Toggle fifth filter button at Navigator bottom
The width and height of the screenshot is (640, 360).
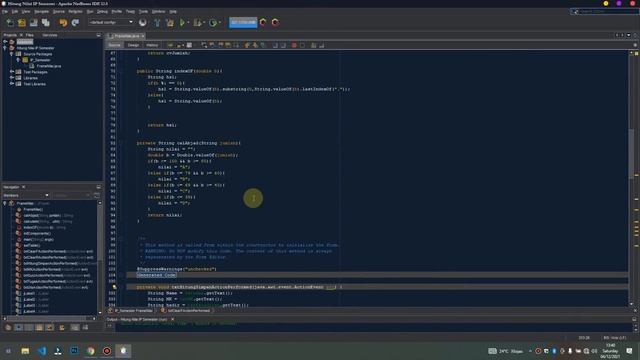tap(50, 327)
